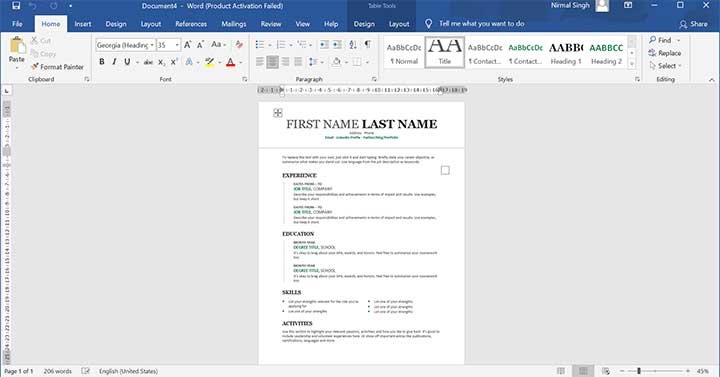Increase paragraph indent

(x=338, y=45)
